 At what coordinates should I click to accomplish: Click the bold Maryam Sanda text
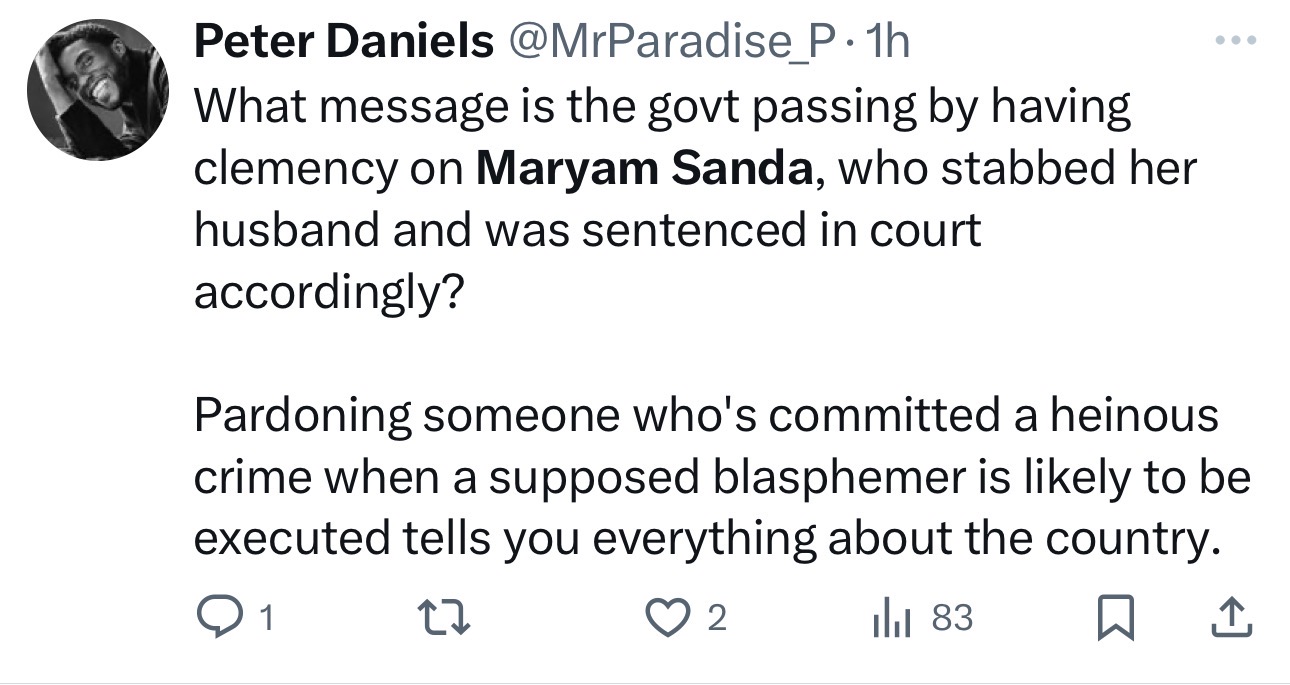tap(645, 169)
